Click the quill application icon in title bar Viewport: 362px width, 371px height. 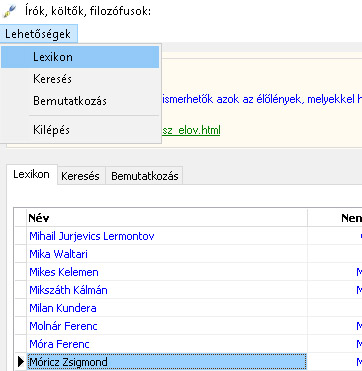(x=10, y=11)
